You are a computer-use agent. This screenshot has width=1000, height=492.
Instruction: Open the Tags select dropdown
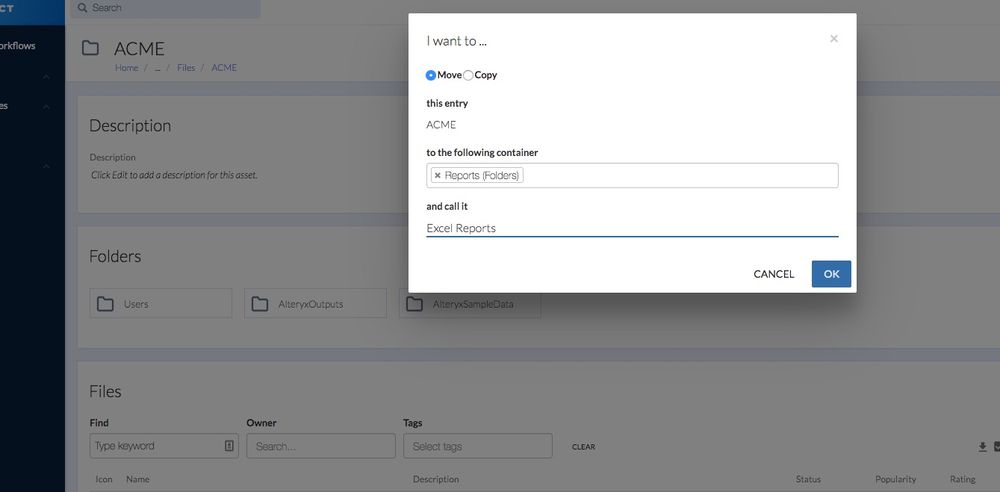(477, 446)
